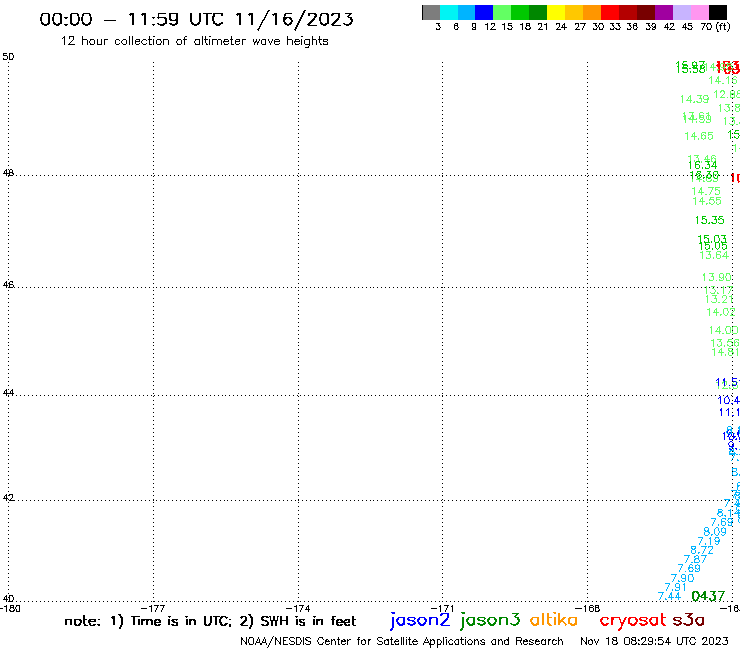
Task: Click the wave height value 7.19
Action: point(709,541)
